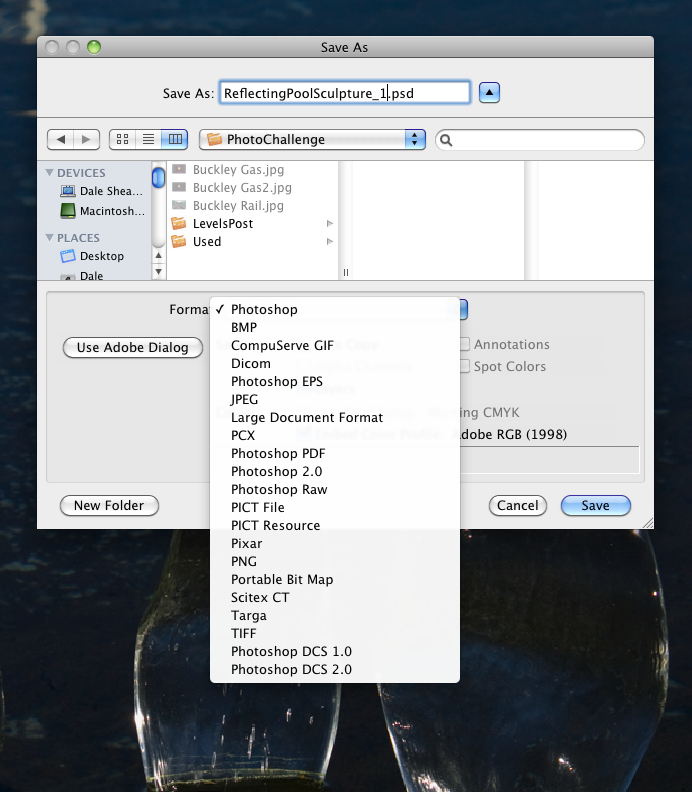Choose Photoshop format
This screenshot has height=792, width=692.
[334, 310]
